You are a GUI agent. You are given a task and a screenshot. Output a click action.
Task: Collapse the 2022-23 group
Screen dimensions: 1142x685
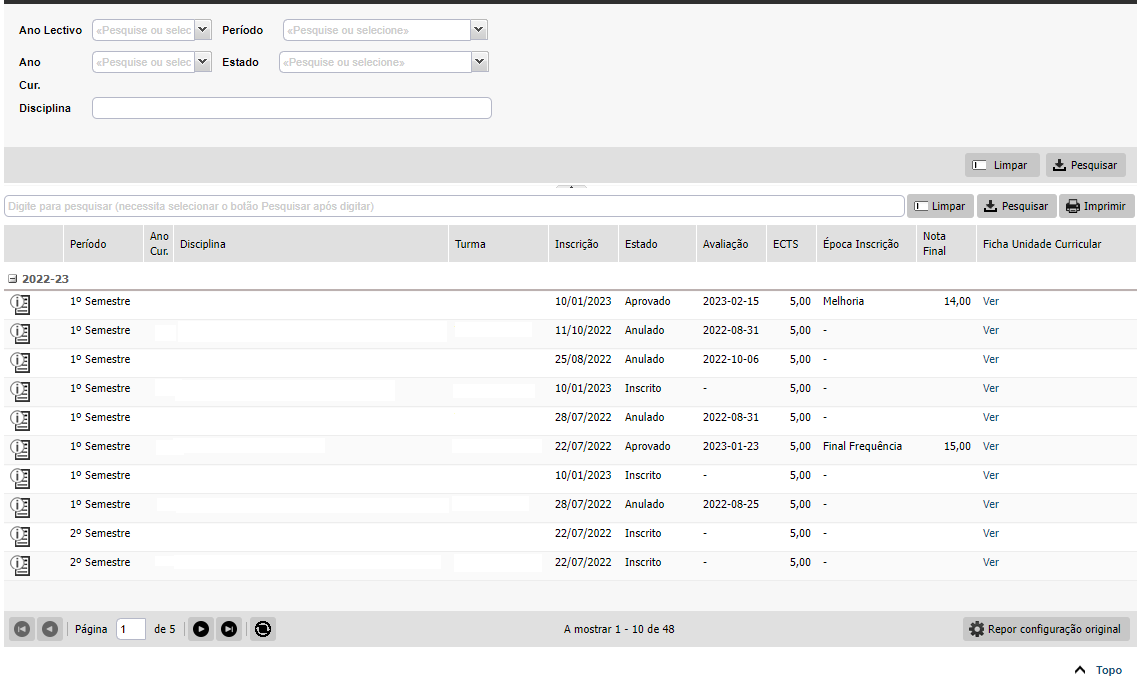click(x=13, y=279)
